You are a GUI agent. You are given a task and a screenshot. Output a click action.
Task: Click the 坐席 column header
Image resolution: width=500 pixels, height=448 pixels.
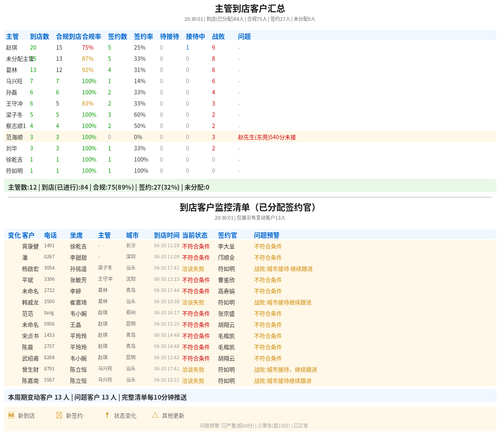76,235
